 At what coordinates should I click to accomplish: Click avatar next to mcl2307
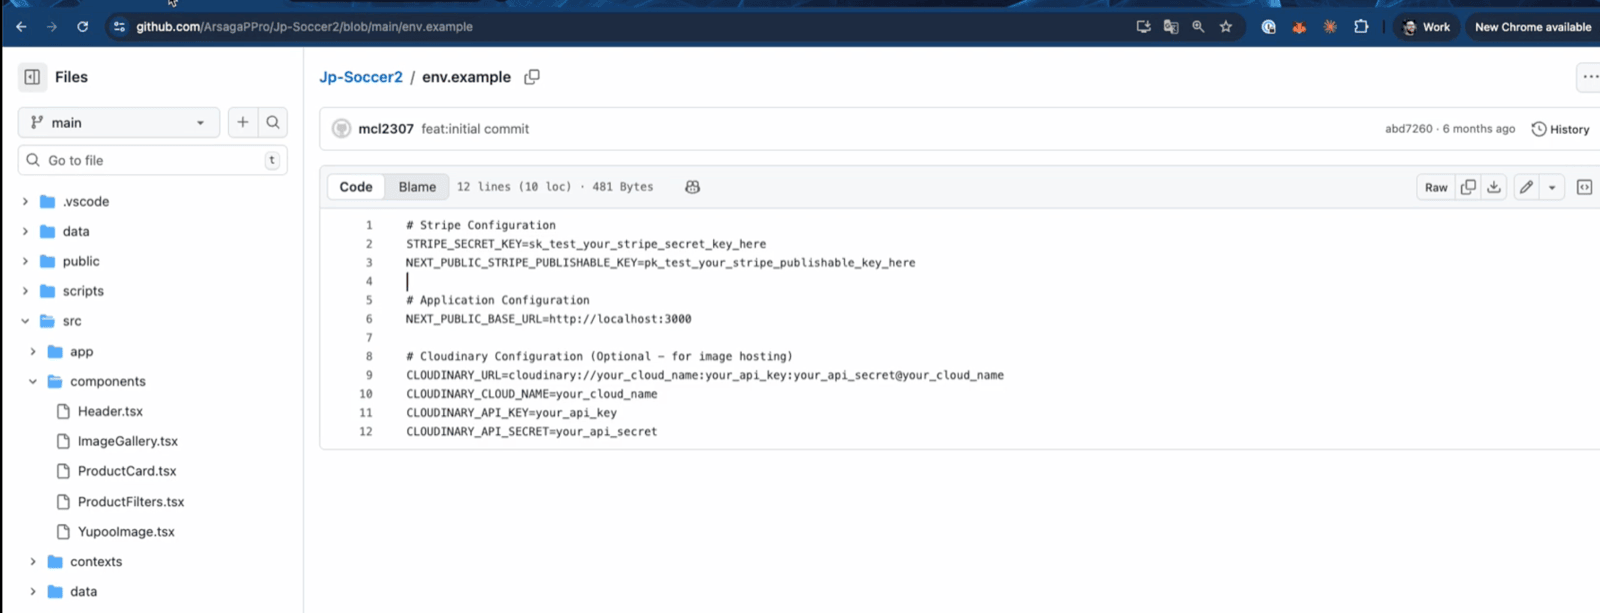tap(341, 129)
